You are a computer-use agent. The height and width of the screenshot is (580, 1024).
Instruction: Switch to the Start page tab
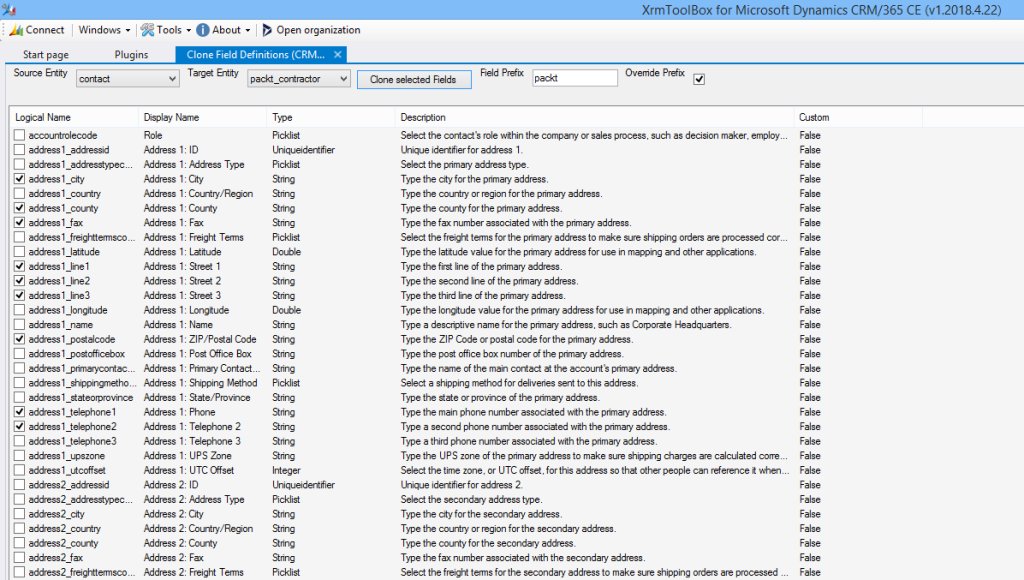(46, 55)
